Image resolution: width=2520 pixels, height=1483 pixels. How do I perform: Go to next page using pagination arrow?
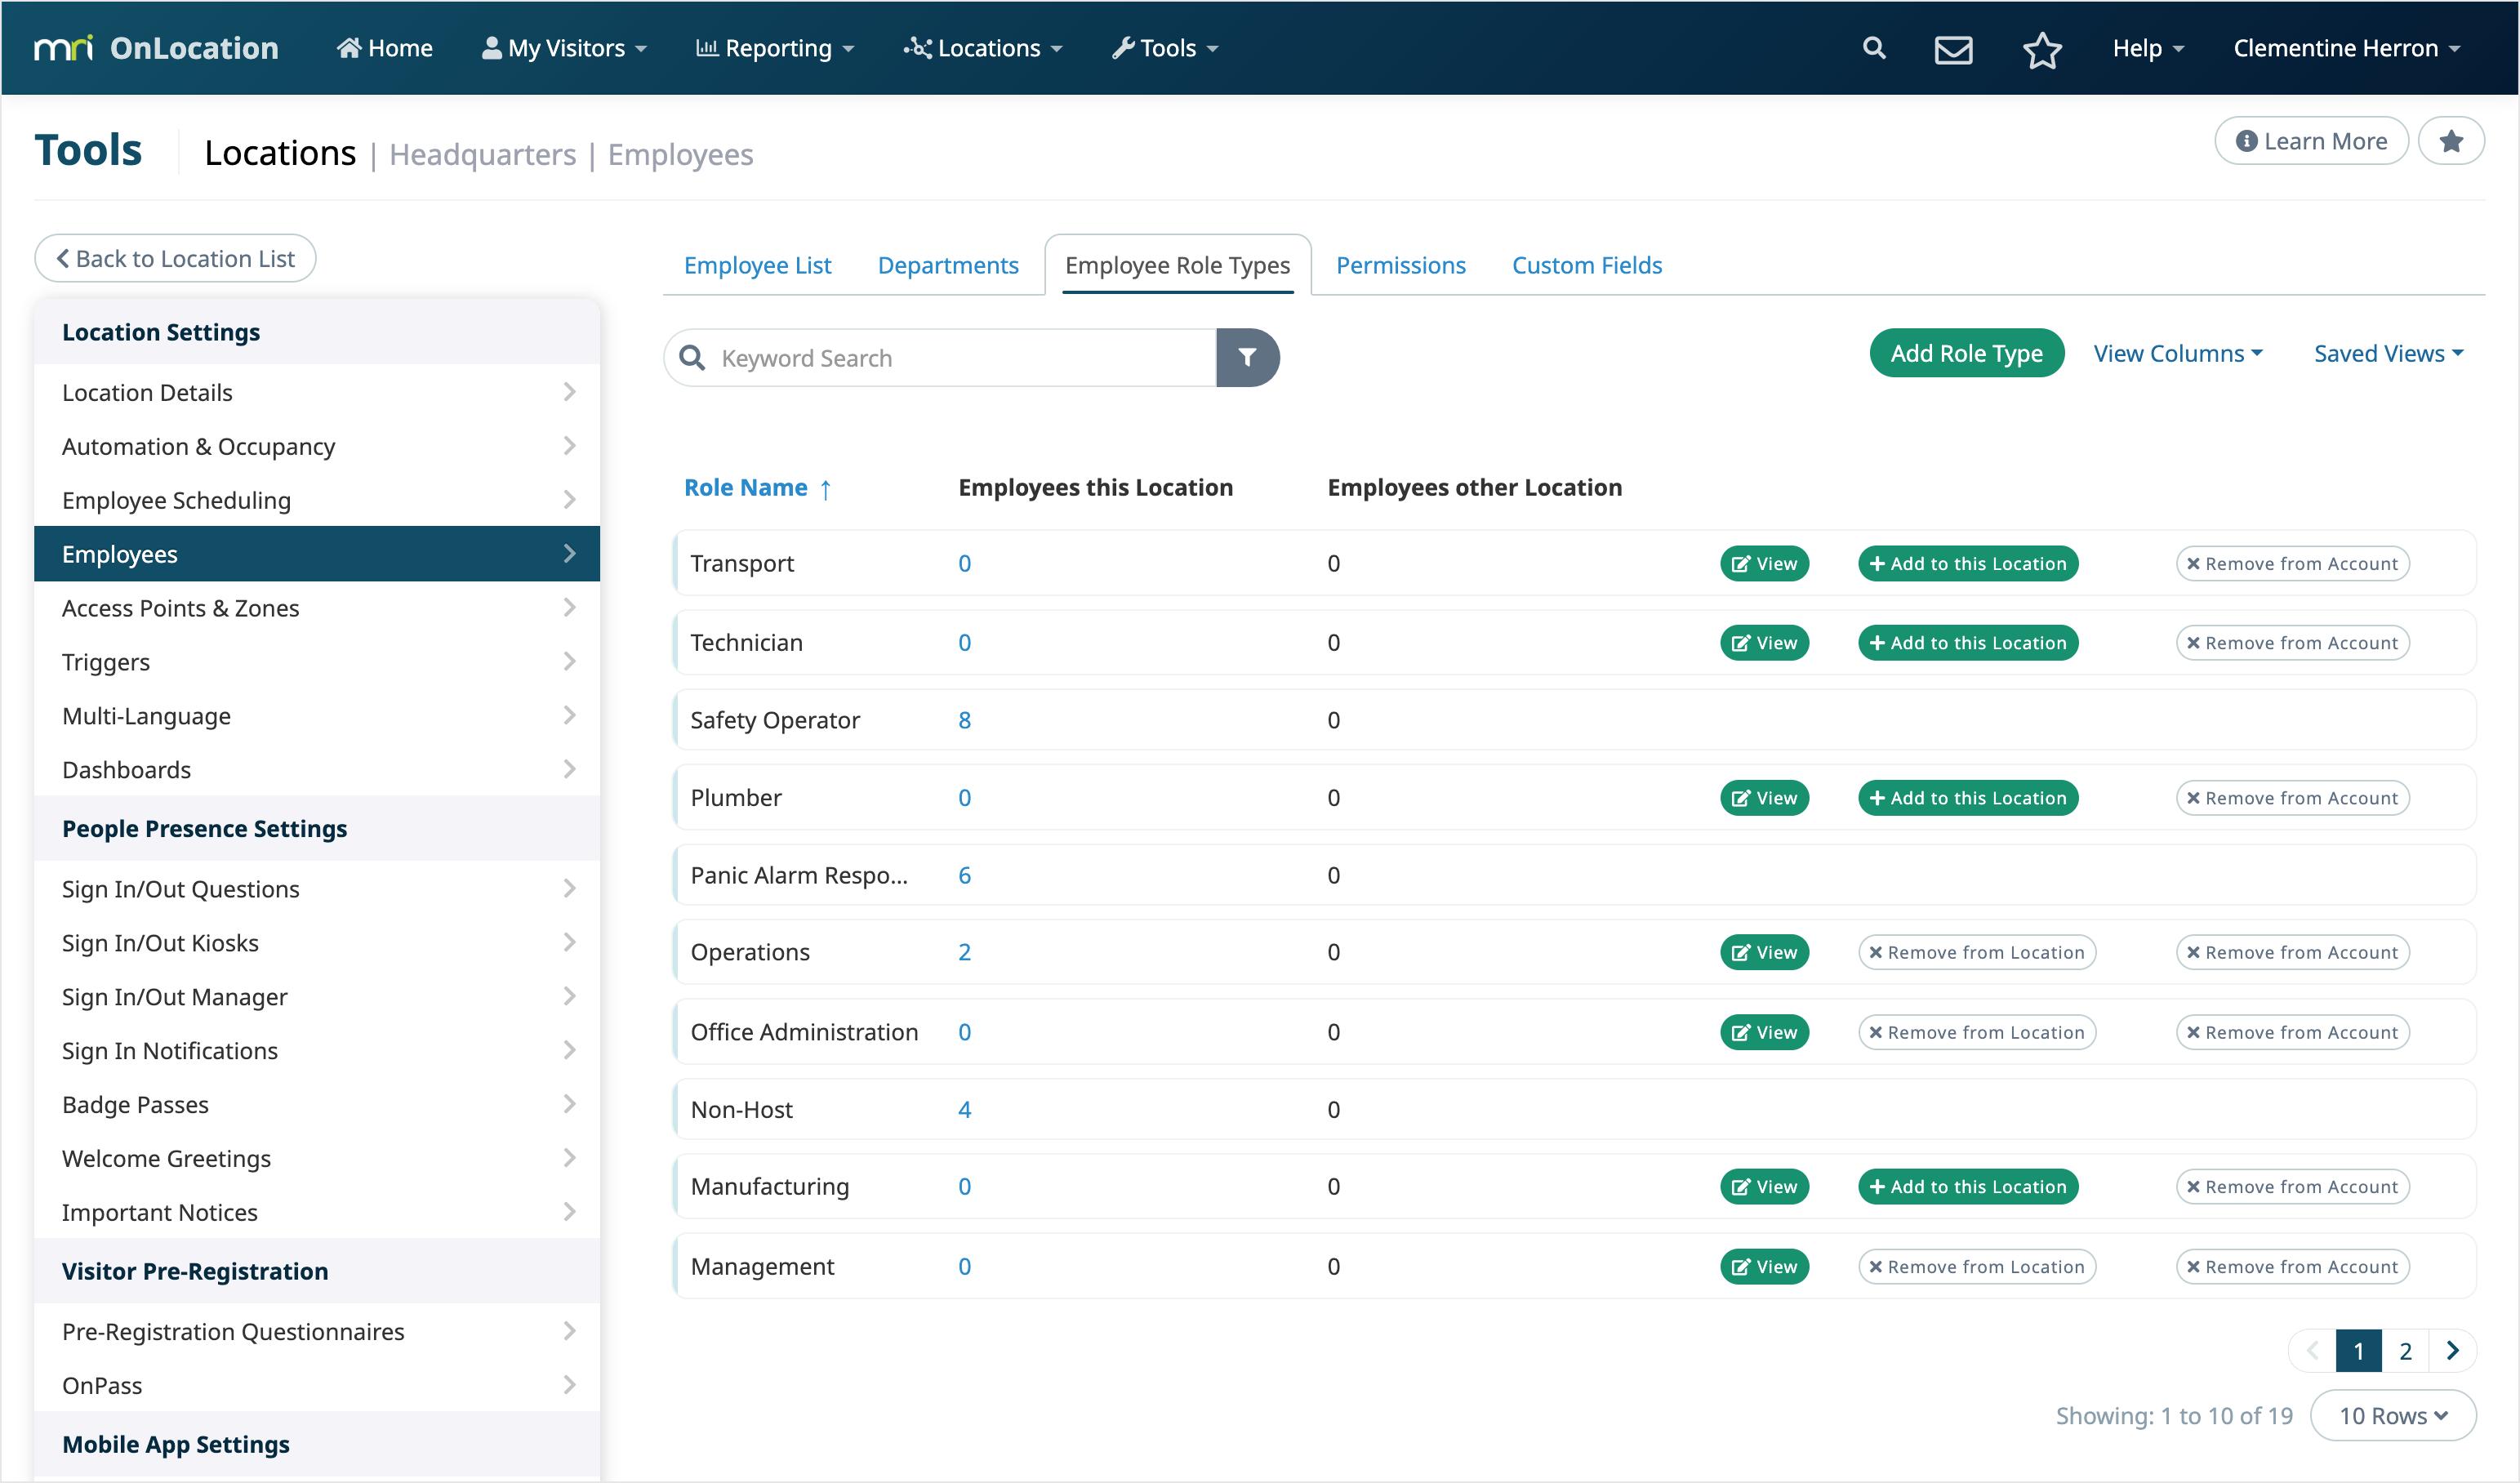click(2452, 1350)
